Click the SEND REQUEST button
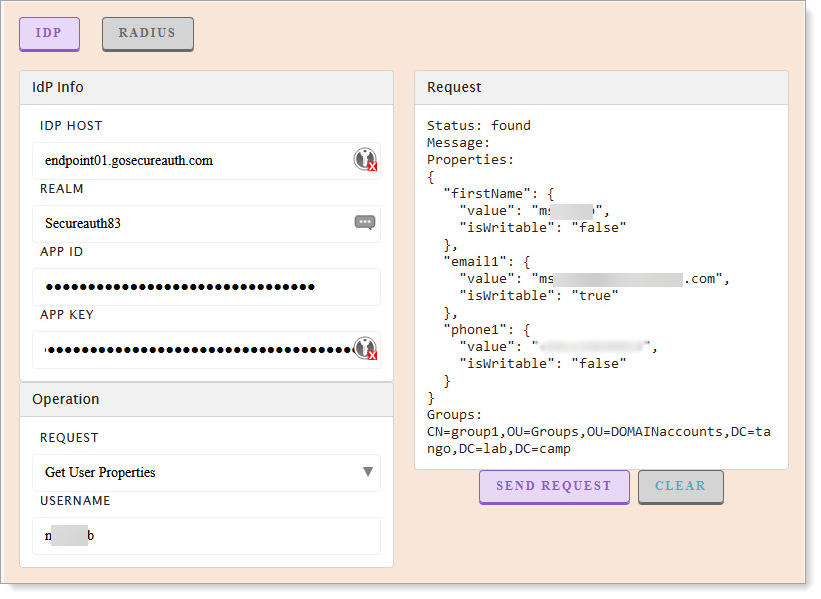 [x=554, y=486]
